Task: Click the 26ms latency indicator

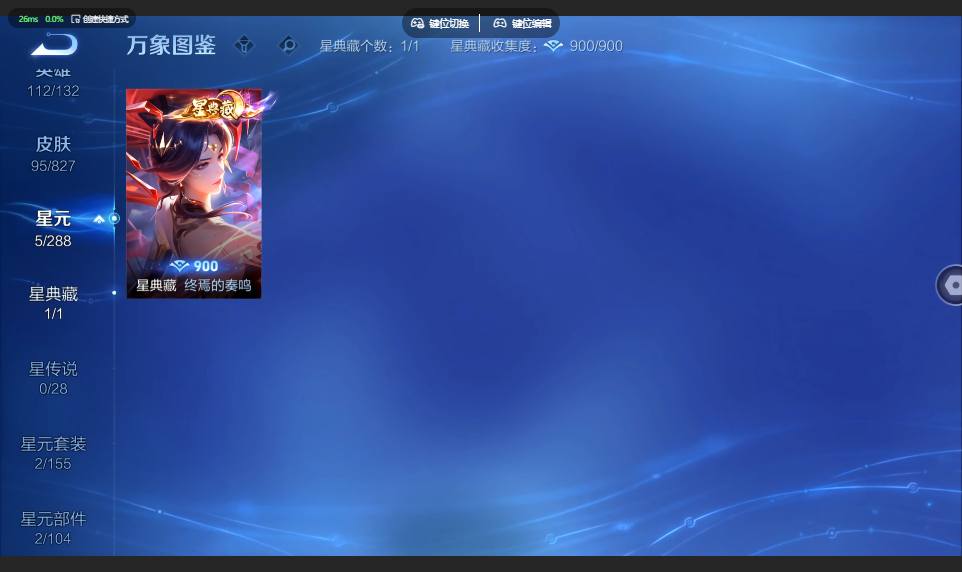Action: click(x=28, y=19)
